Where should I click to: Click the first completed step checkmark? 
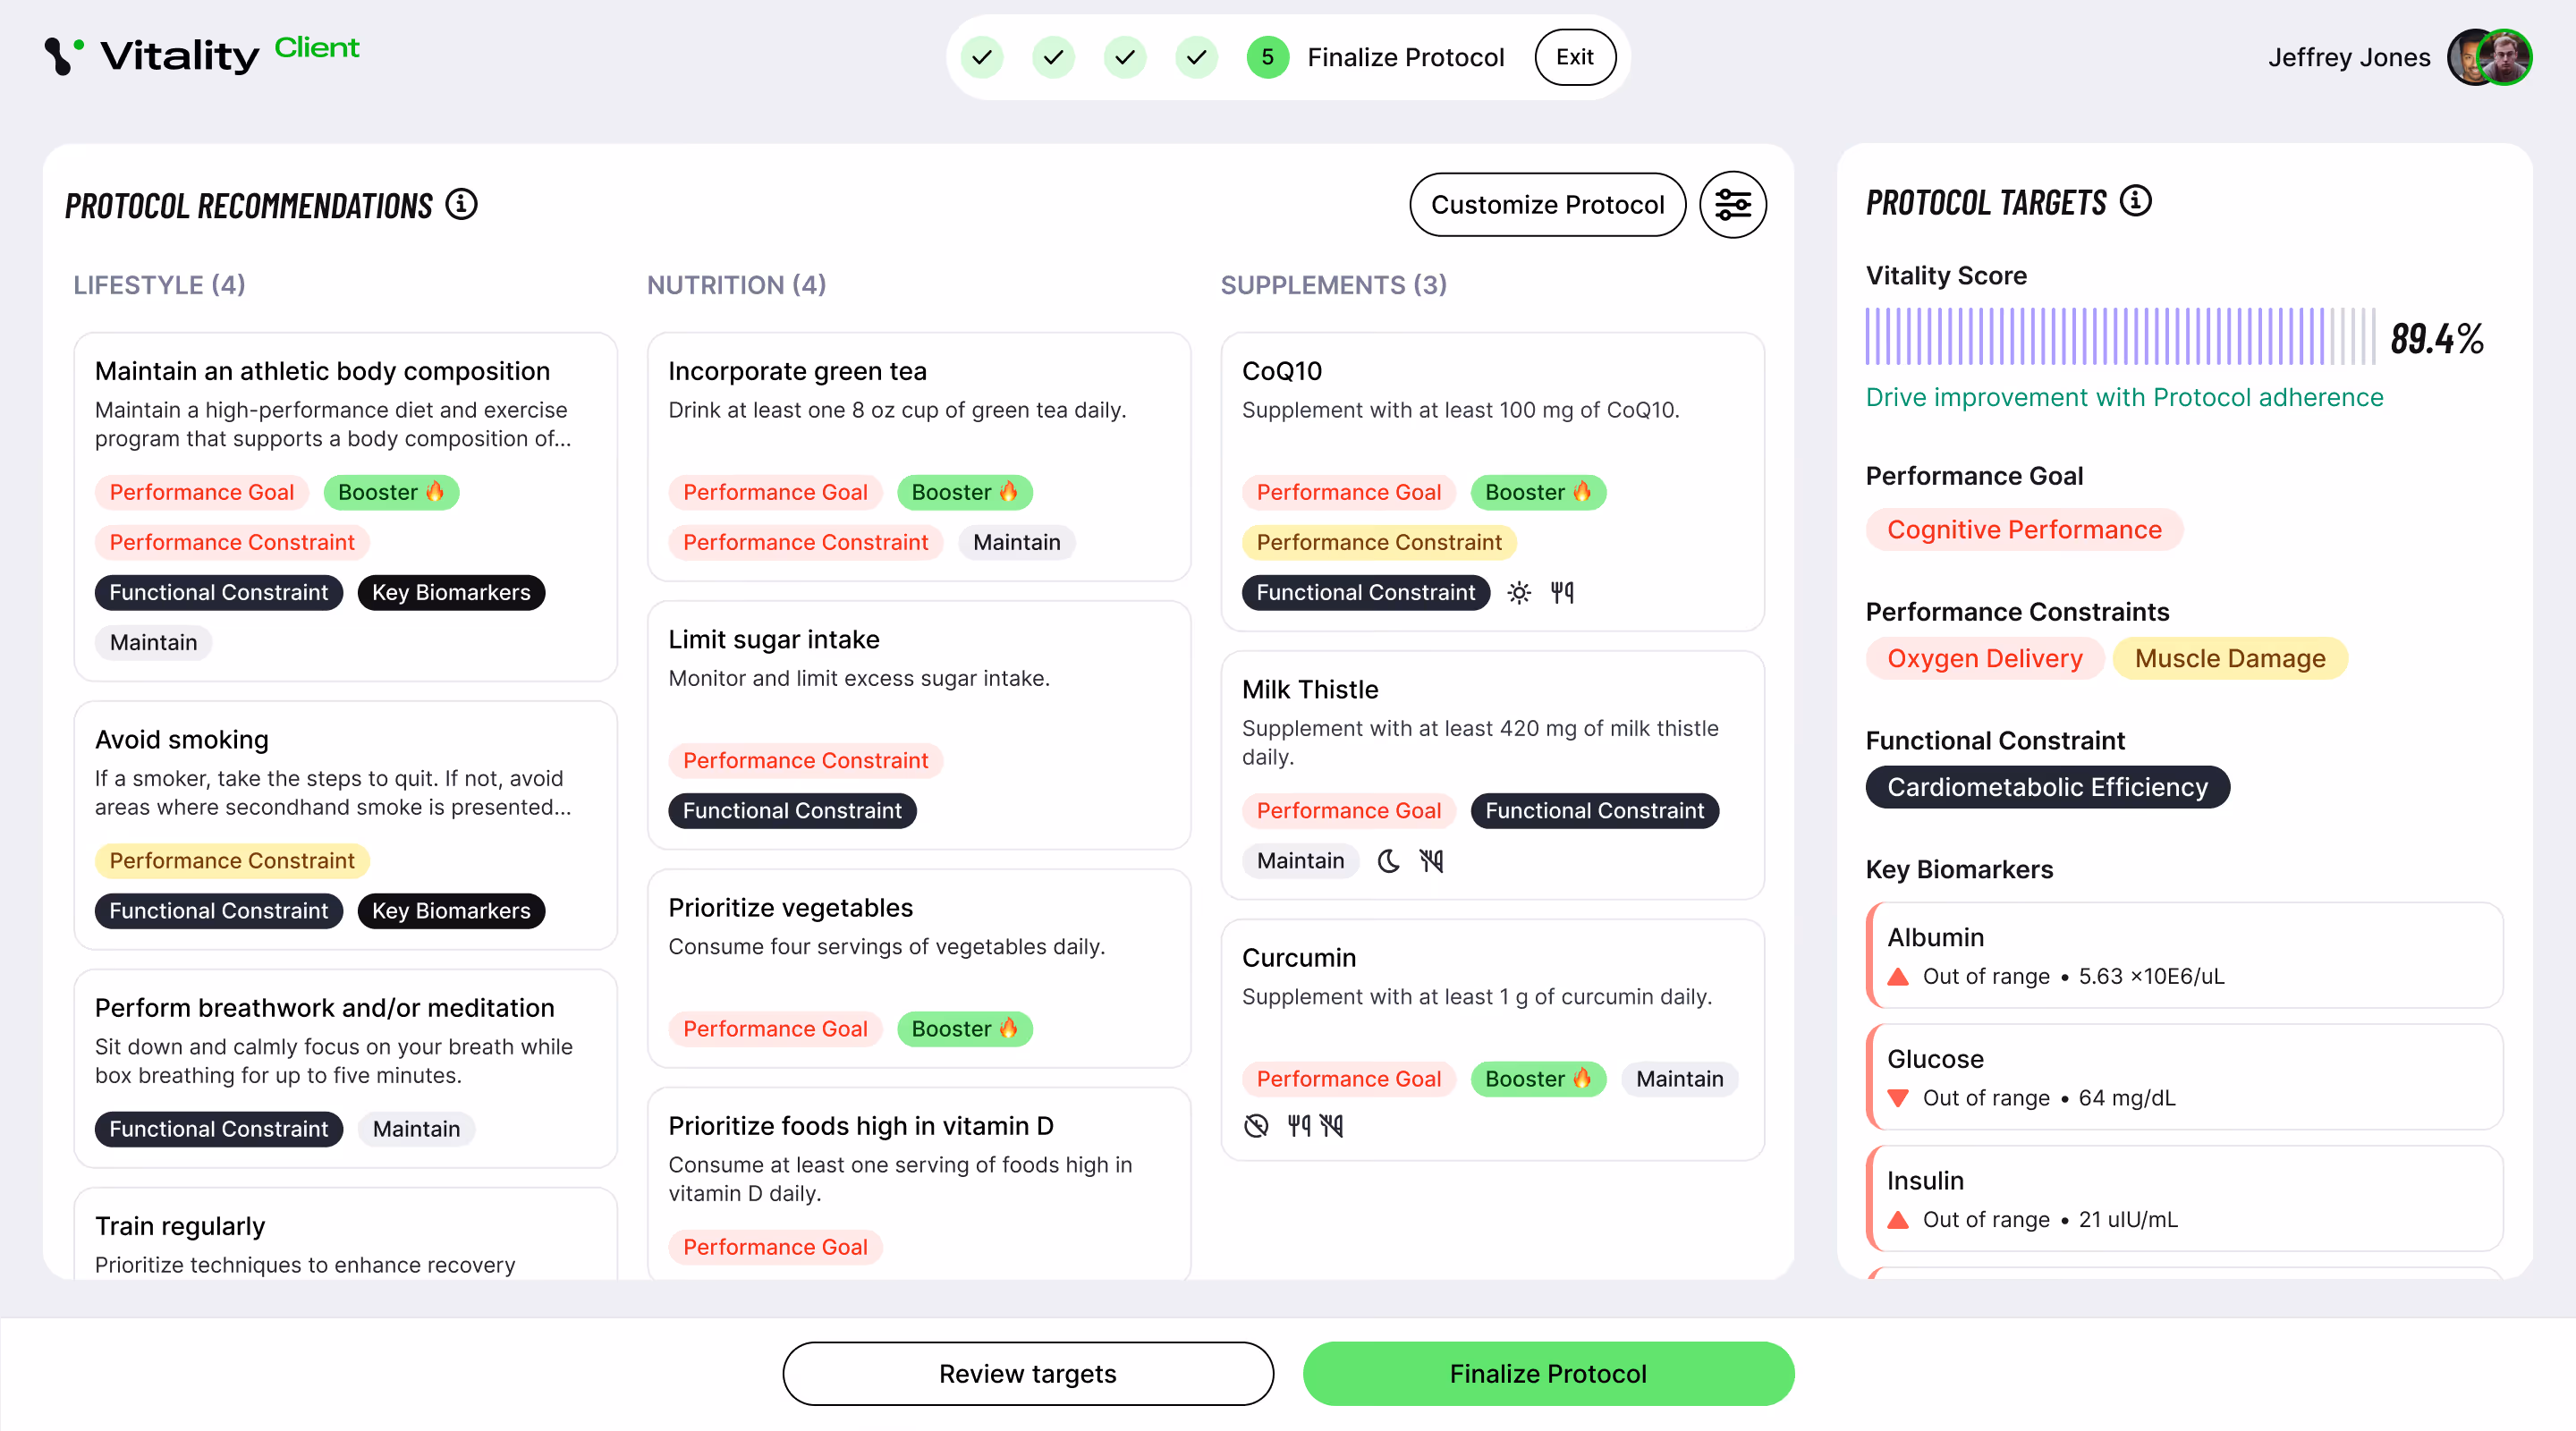tap(981, 57)
